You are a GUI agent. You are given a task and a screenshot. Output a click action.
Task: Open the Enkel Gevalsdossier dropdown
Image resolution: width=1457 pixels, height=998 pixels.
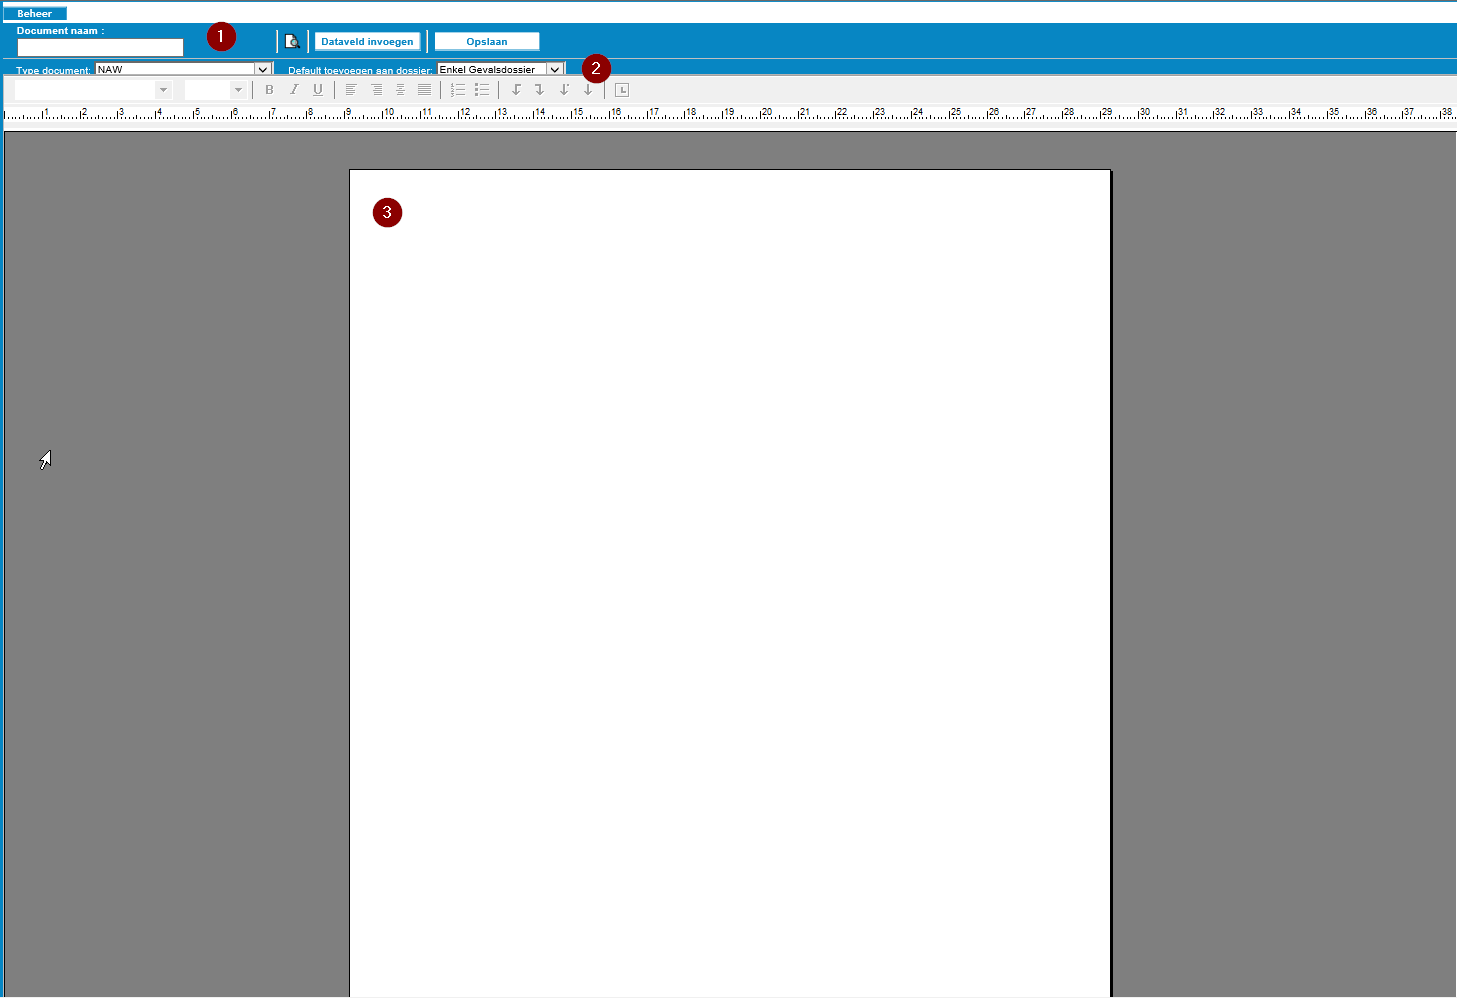pyautogui.click(x=554, y=70)
